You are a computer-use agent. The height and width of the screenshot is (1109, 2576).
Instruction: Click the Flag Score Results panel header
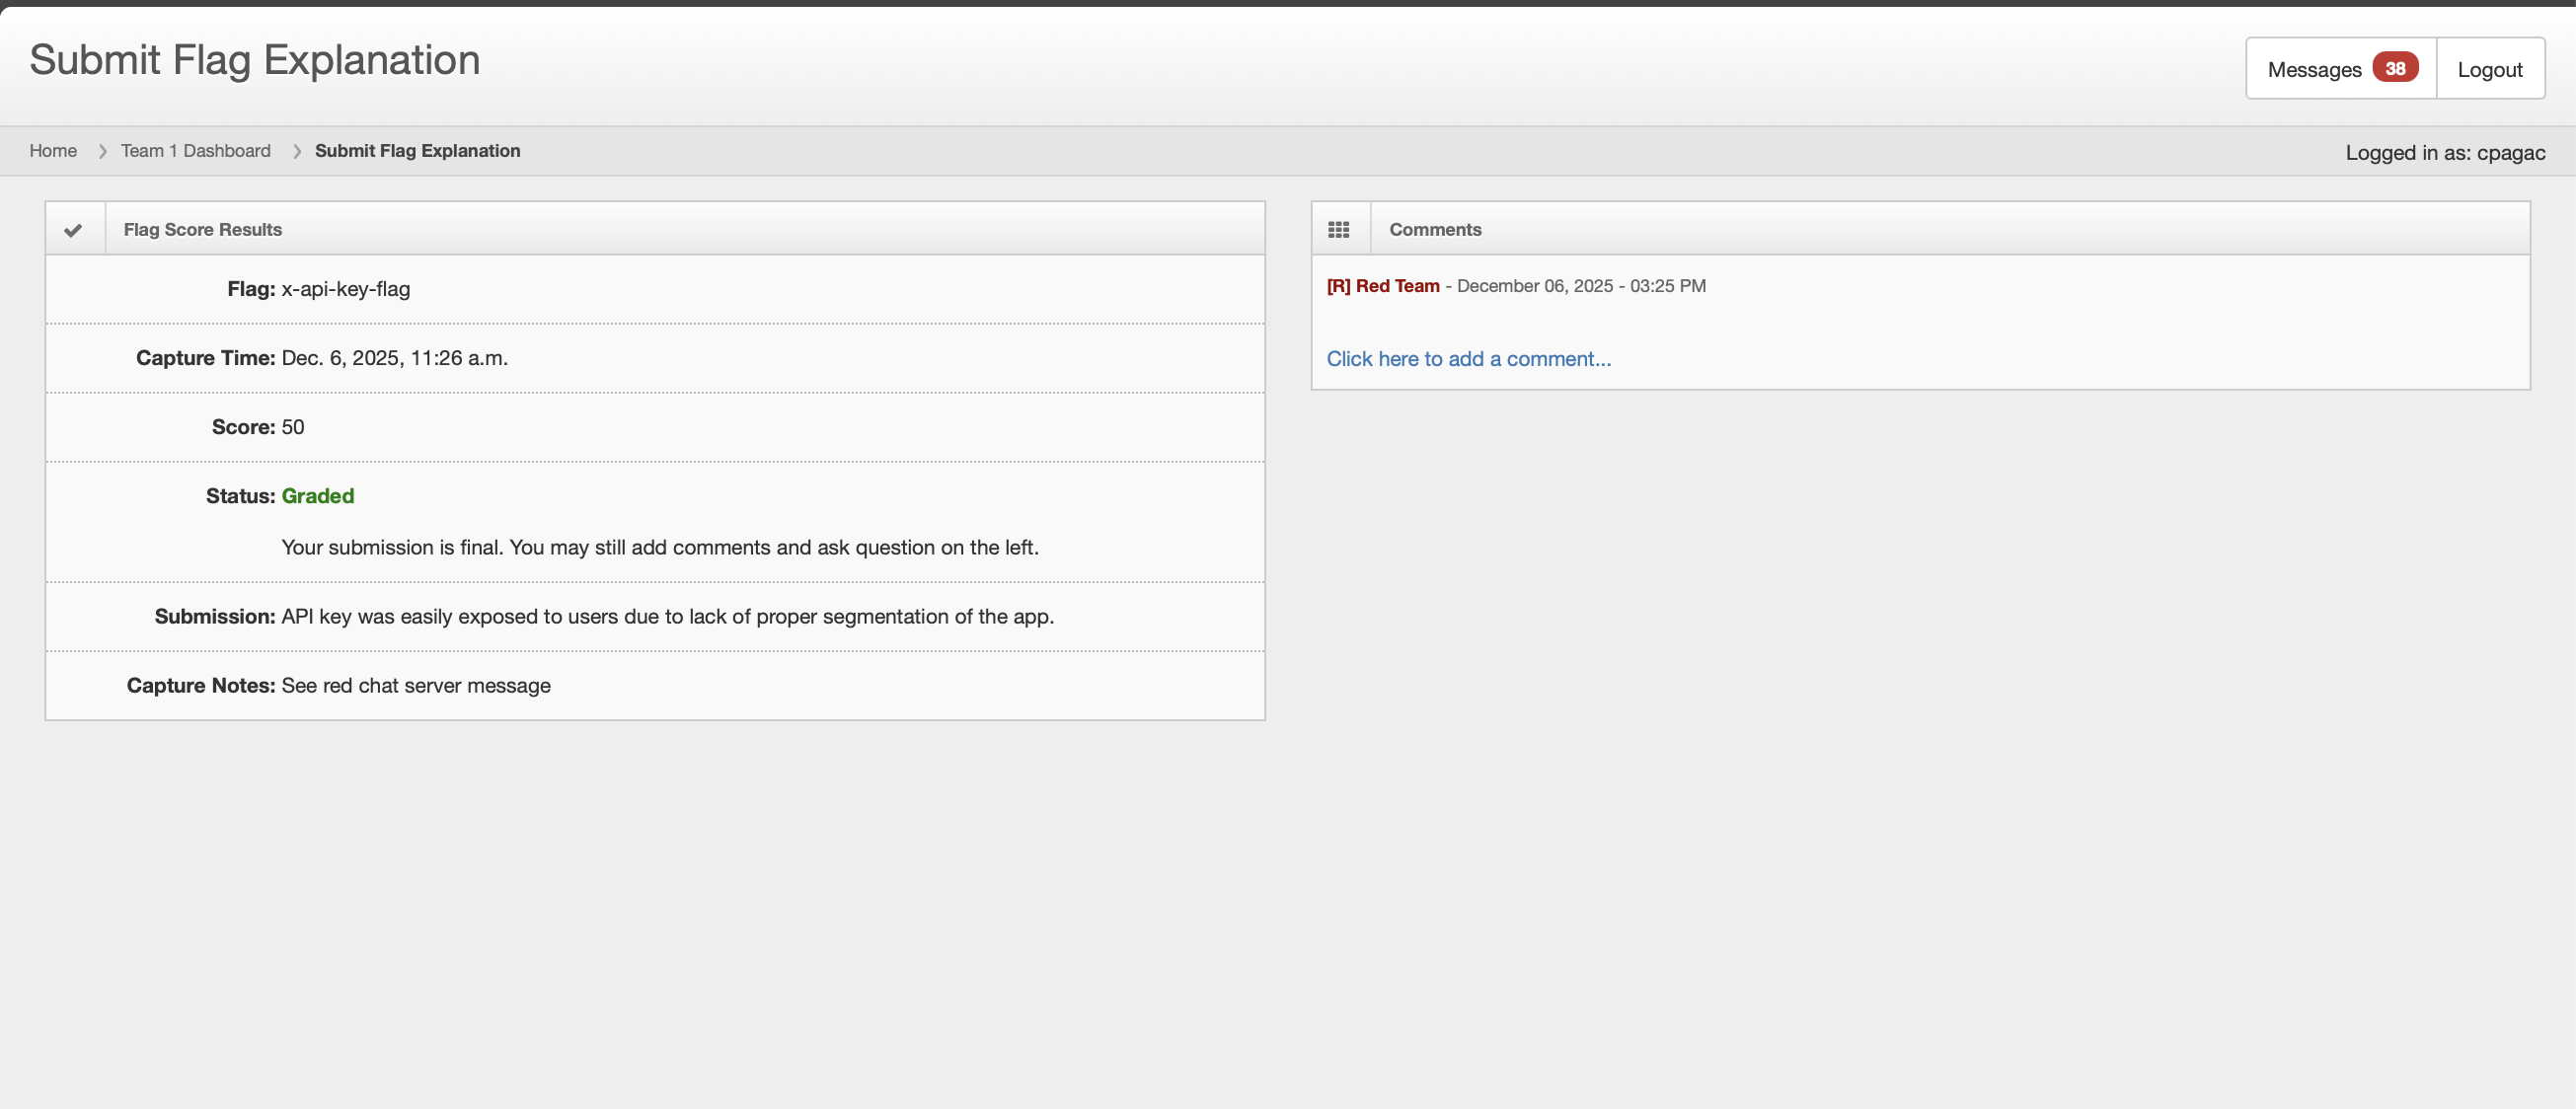point(202,230)
